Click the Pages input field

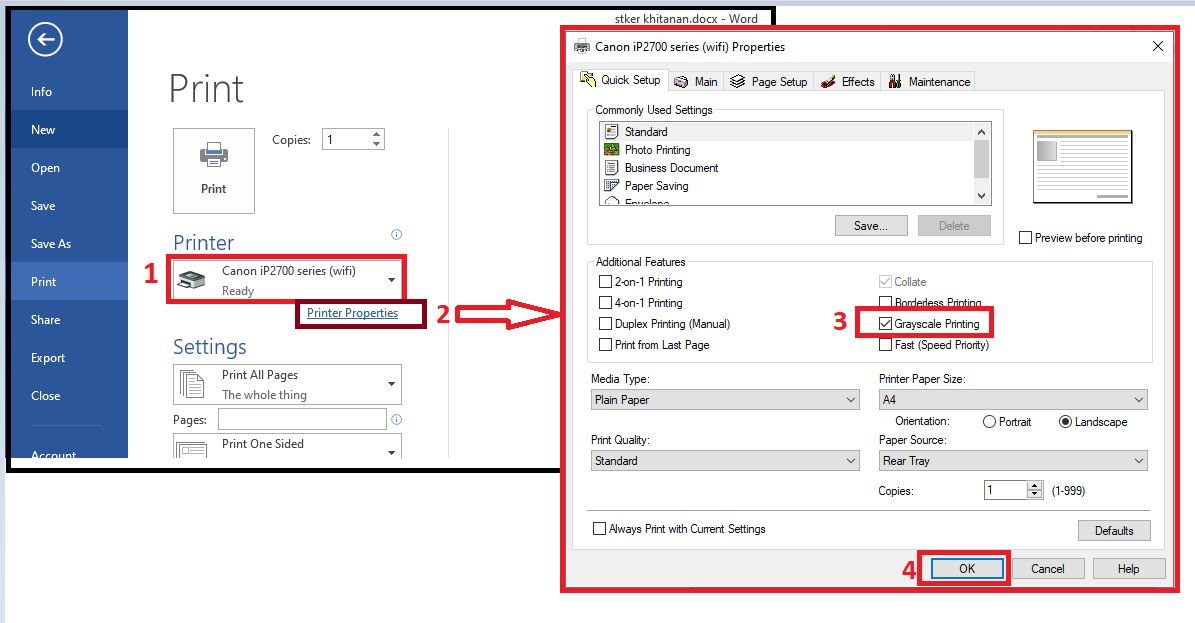303,419
